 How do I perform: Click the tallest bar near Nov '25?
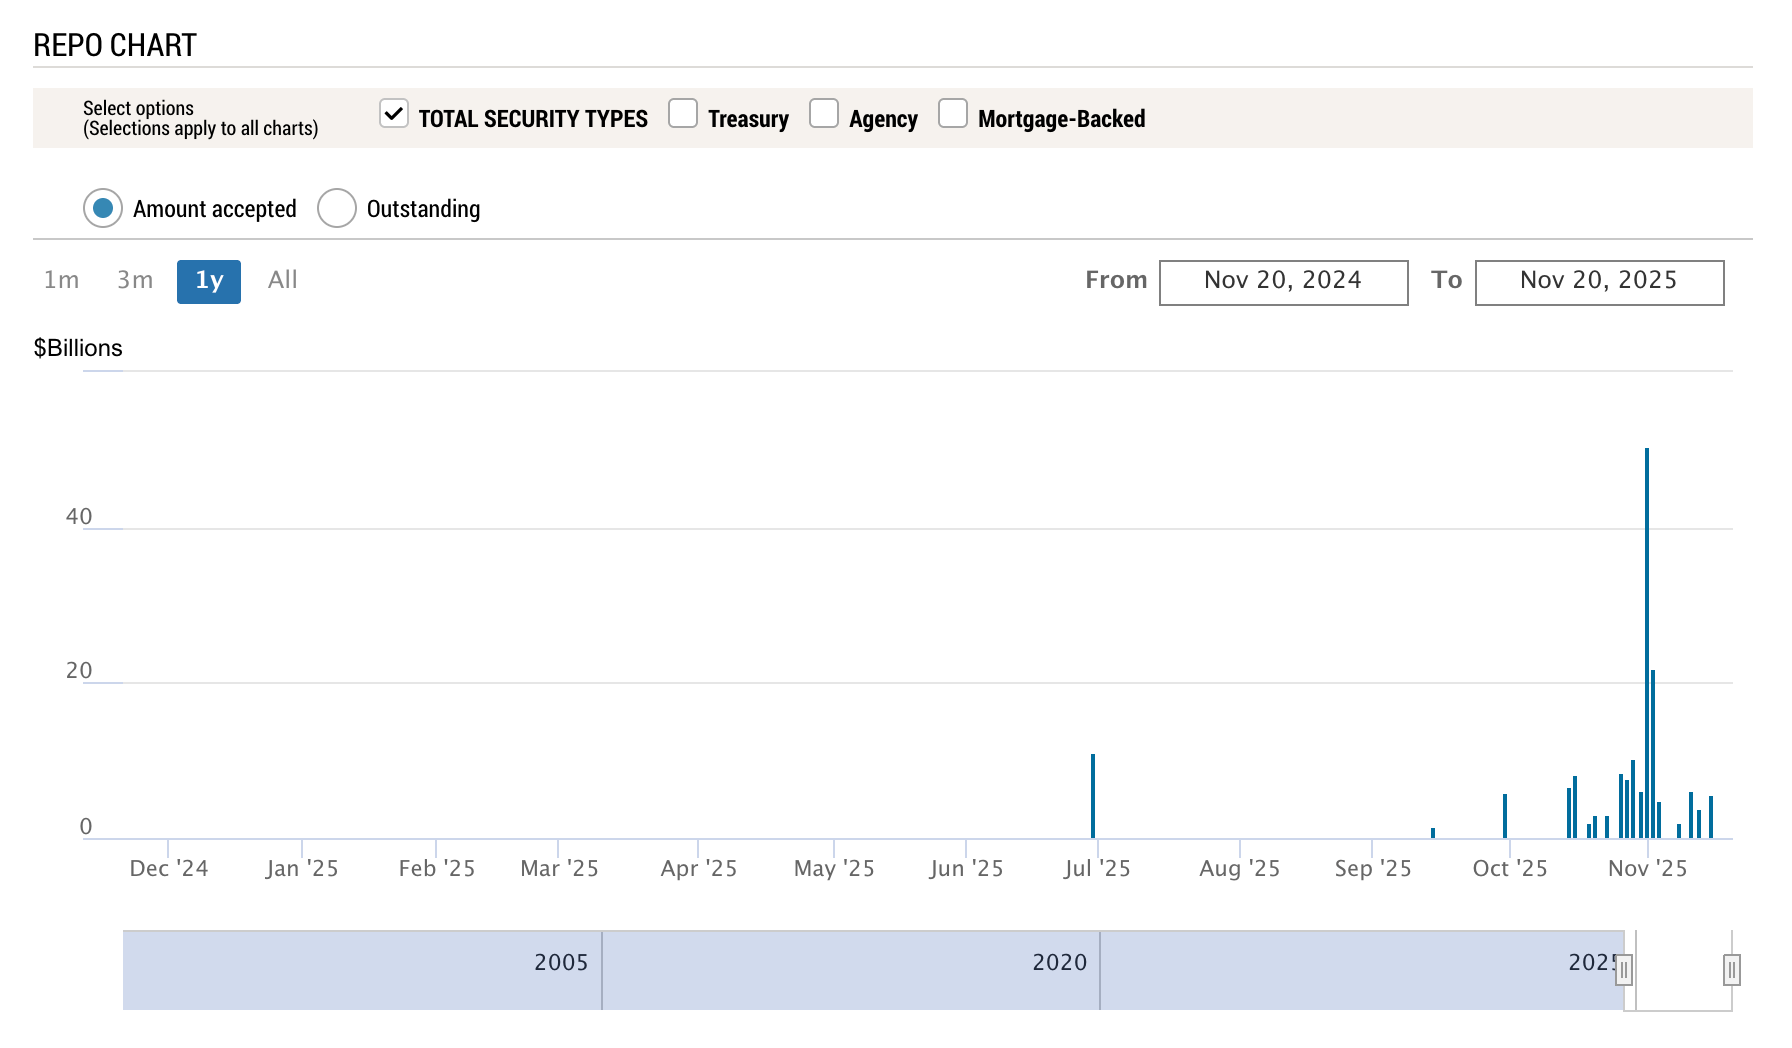pyautogui.click(x=1647, y=643)
